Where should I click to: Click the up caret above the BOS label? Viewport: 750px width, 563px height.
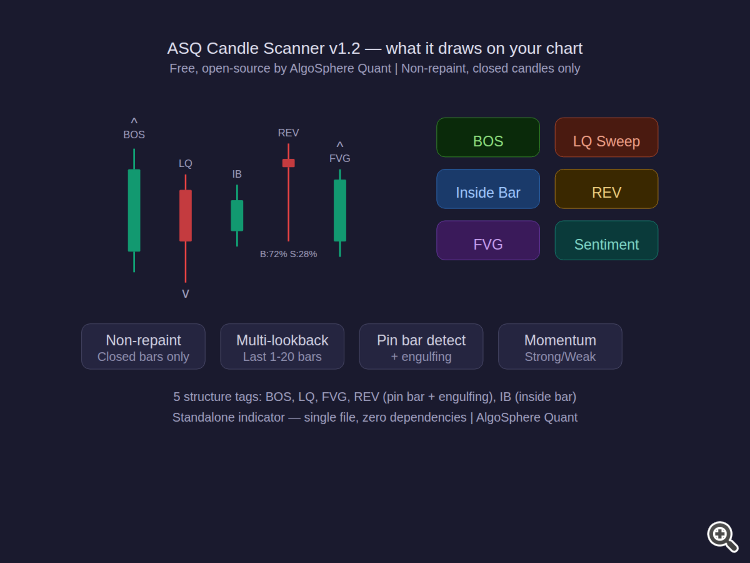pos(134,121)
